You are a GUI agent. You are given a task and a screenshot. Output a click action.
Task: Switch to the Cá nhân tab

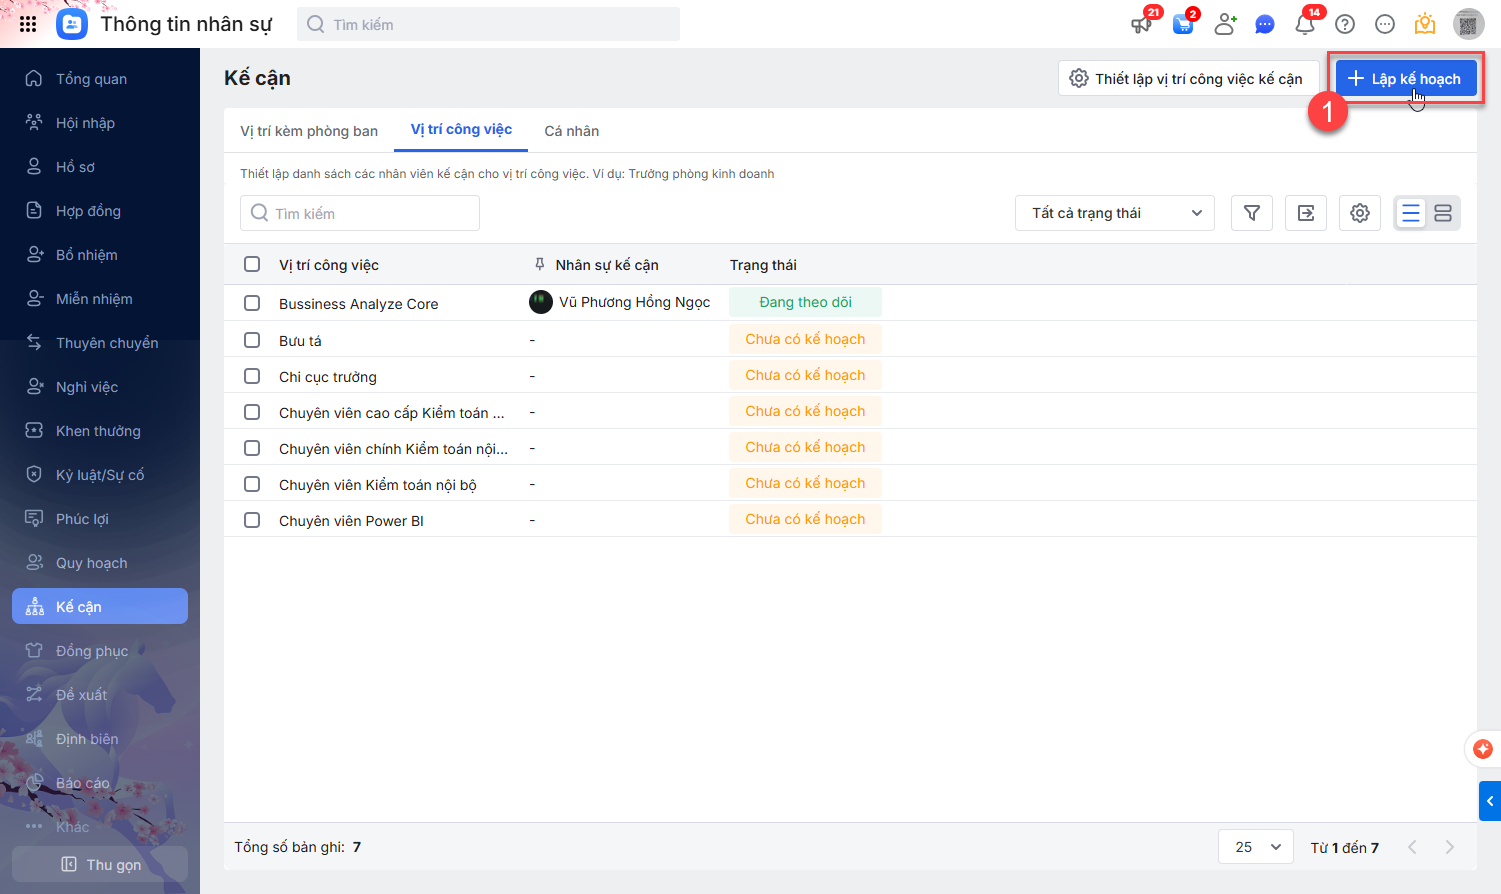572,131
